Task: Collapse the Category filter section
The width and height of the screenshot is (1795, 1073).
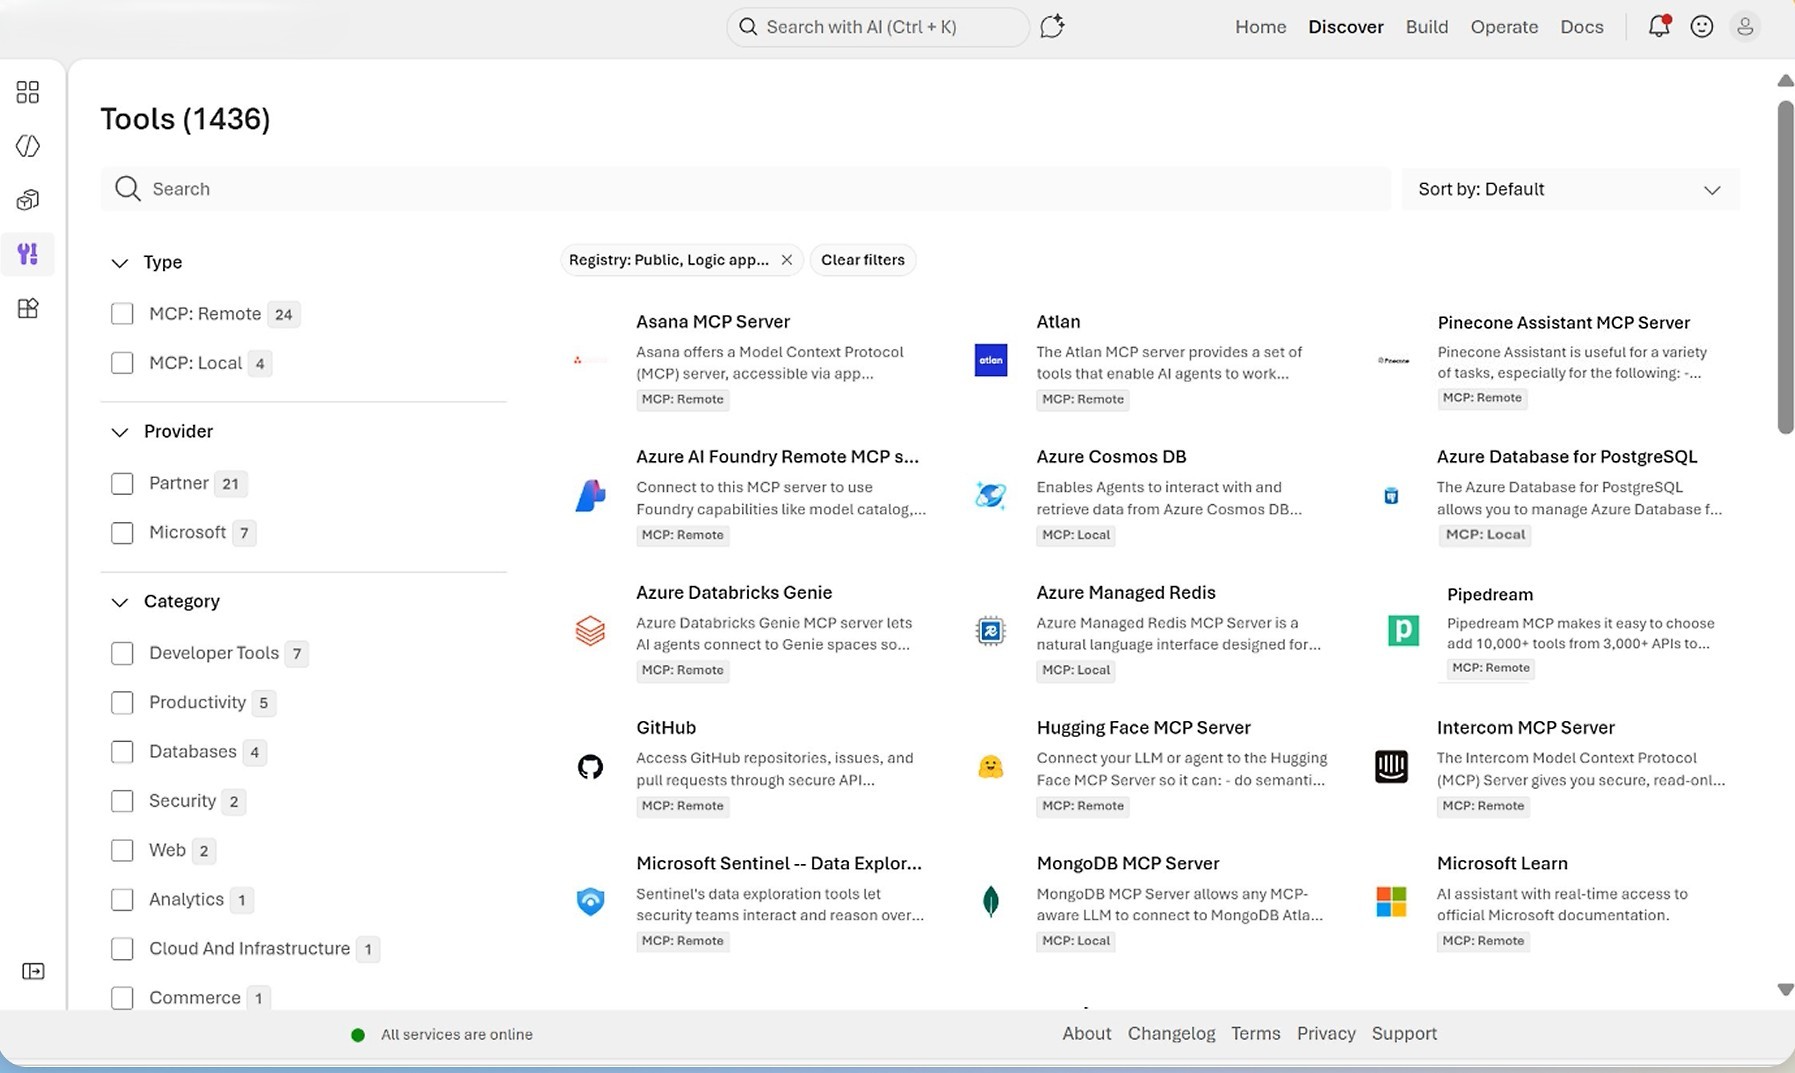Action: tap(120, 602)
